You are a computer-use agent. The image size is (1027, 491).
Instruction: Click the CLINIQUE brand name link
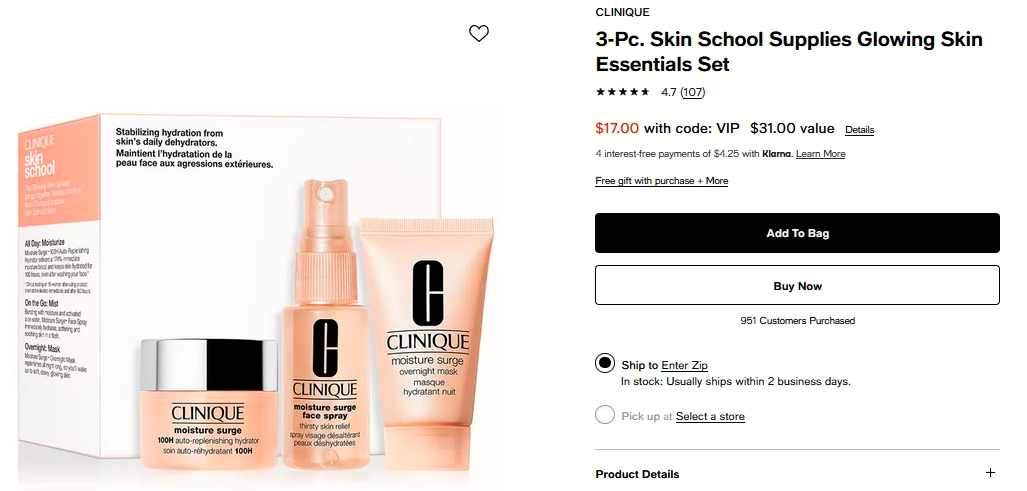pos(622,12)
